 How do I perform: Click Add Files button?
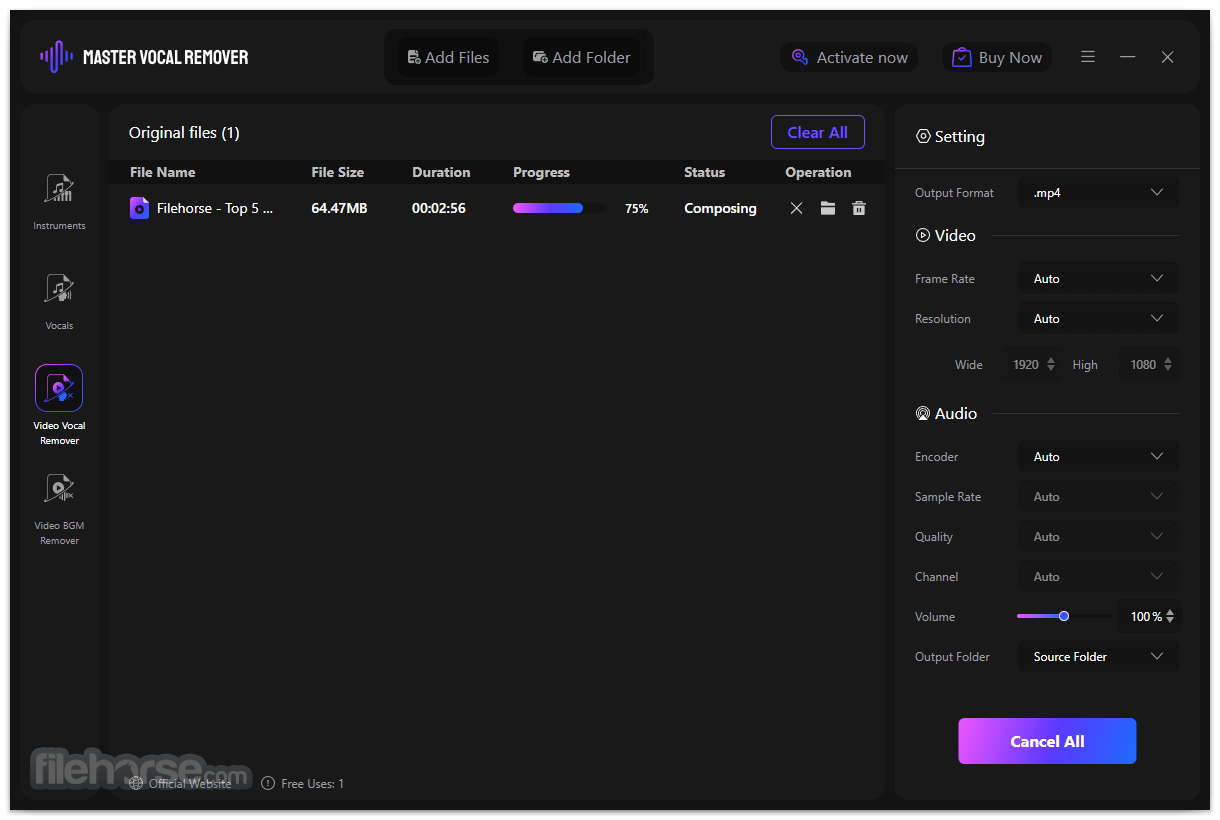coord(448,57)
